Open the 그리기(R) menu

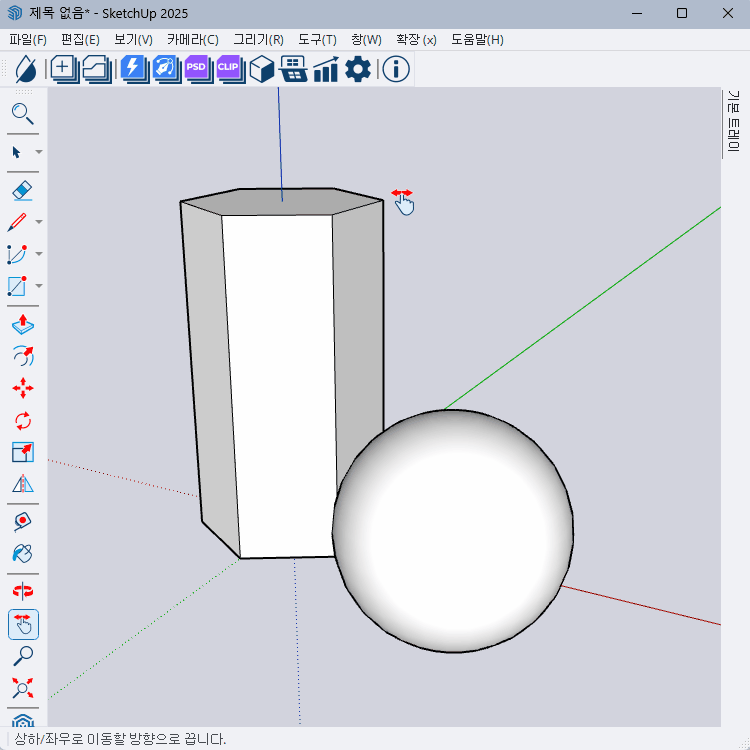point(258,40)
